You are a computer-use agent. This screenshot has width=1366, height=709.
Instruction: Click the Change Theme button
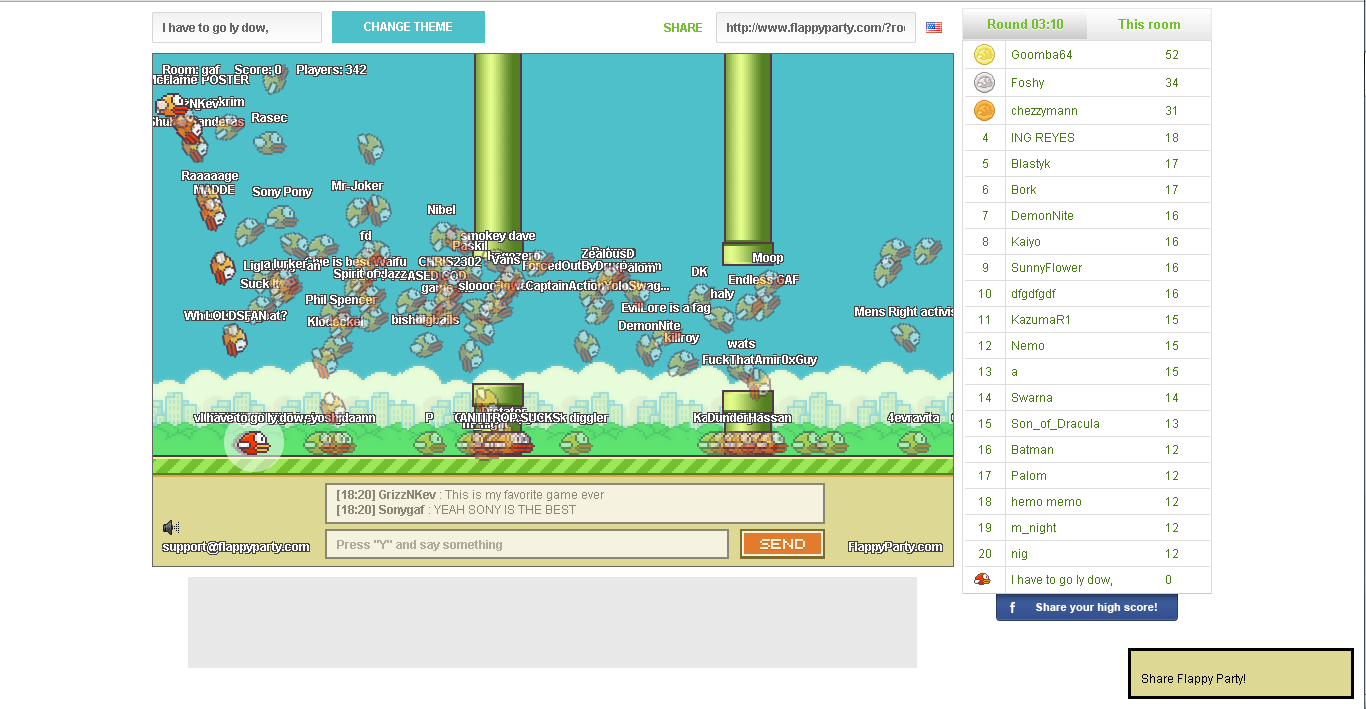pos(408,27)
